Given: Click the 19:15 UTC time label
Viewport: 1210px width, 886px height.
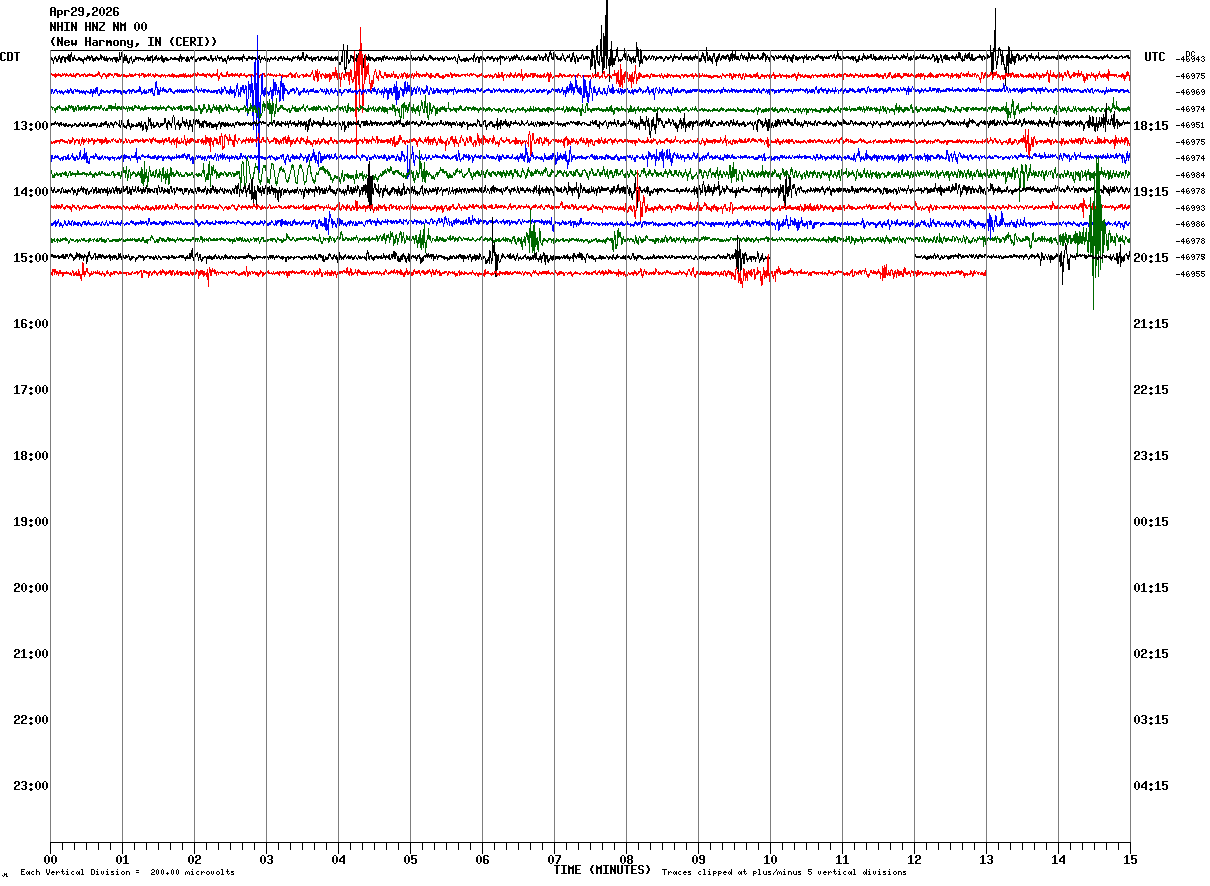Looking at the screenshot, I should pos(1151,192).
